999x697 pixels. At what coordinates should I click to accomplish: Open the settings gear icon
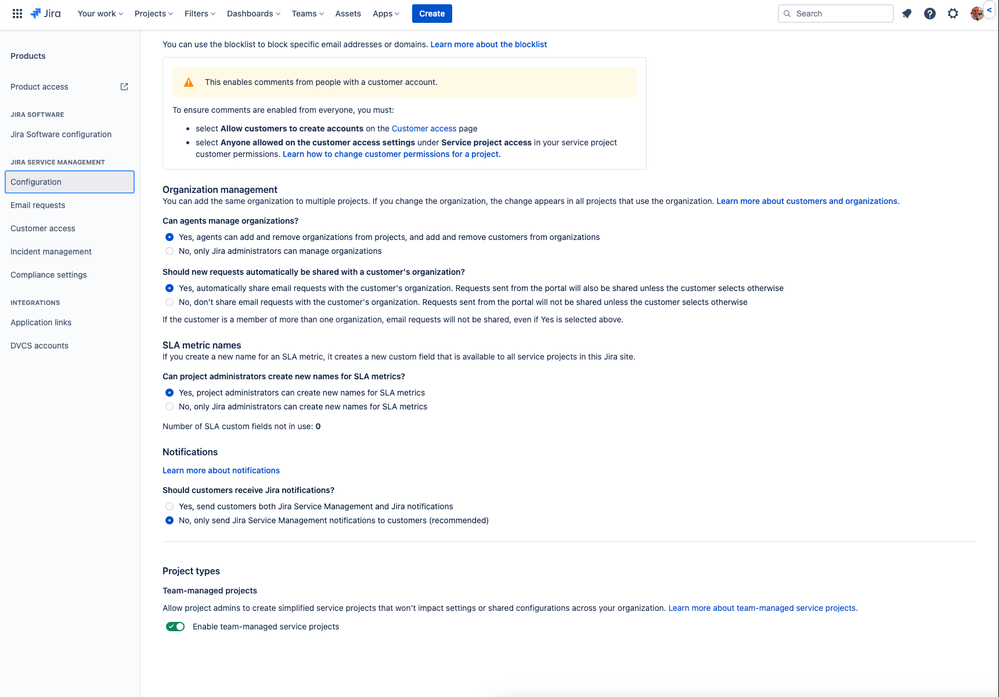coord(952,13)
